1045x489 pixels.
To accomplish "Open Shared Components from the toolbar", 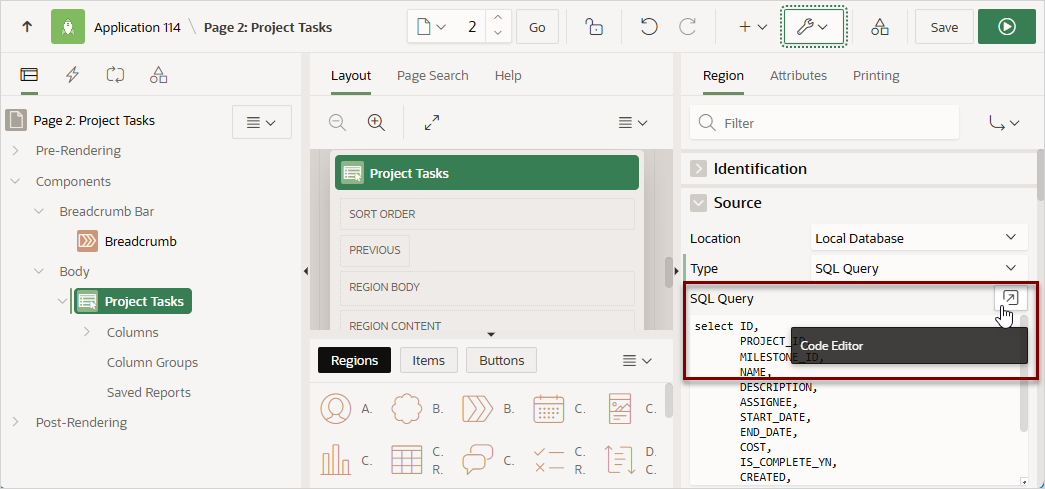I will point(880,27).
